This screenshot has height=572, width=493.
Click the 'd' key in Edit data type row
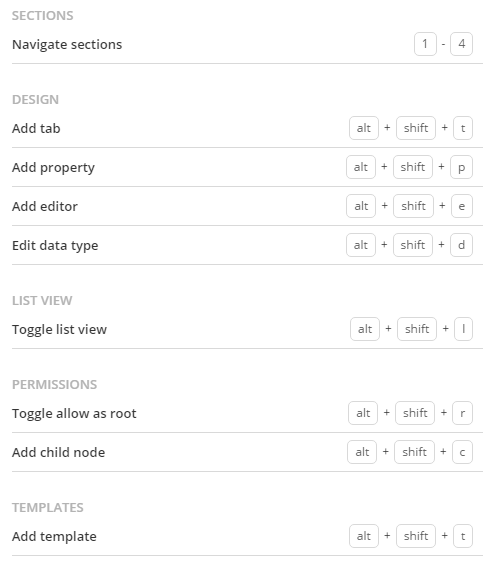[461, 245]
